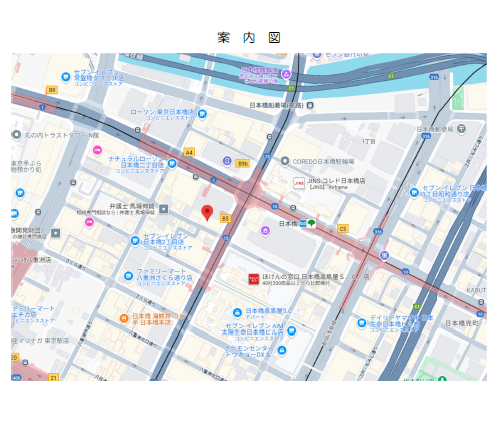Screen dimensions: 501x425
Task: Click the 日本橋船着場 ferry icon
Action: [x=310, y=105]
